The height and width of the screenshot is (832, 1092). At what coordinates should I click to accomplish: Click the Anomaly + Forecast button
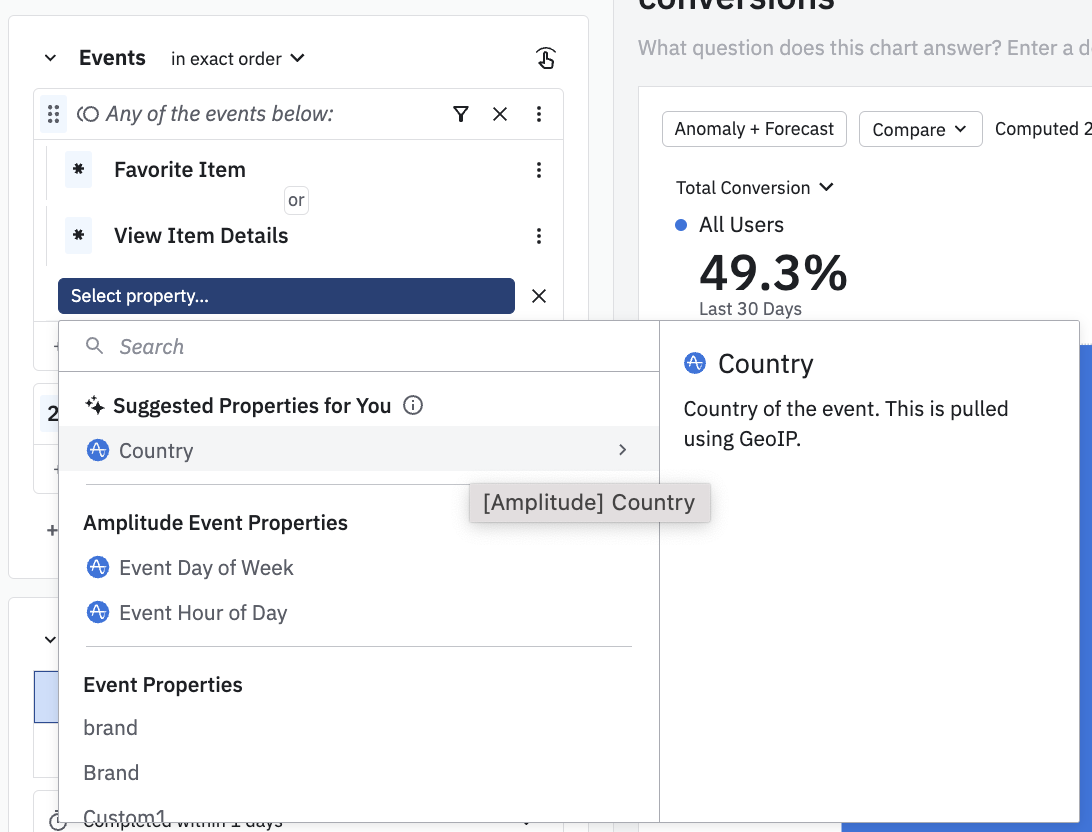click(x=754, y=129)
